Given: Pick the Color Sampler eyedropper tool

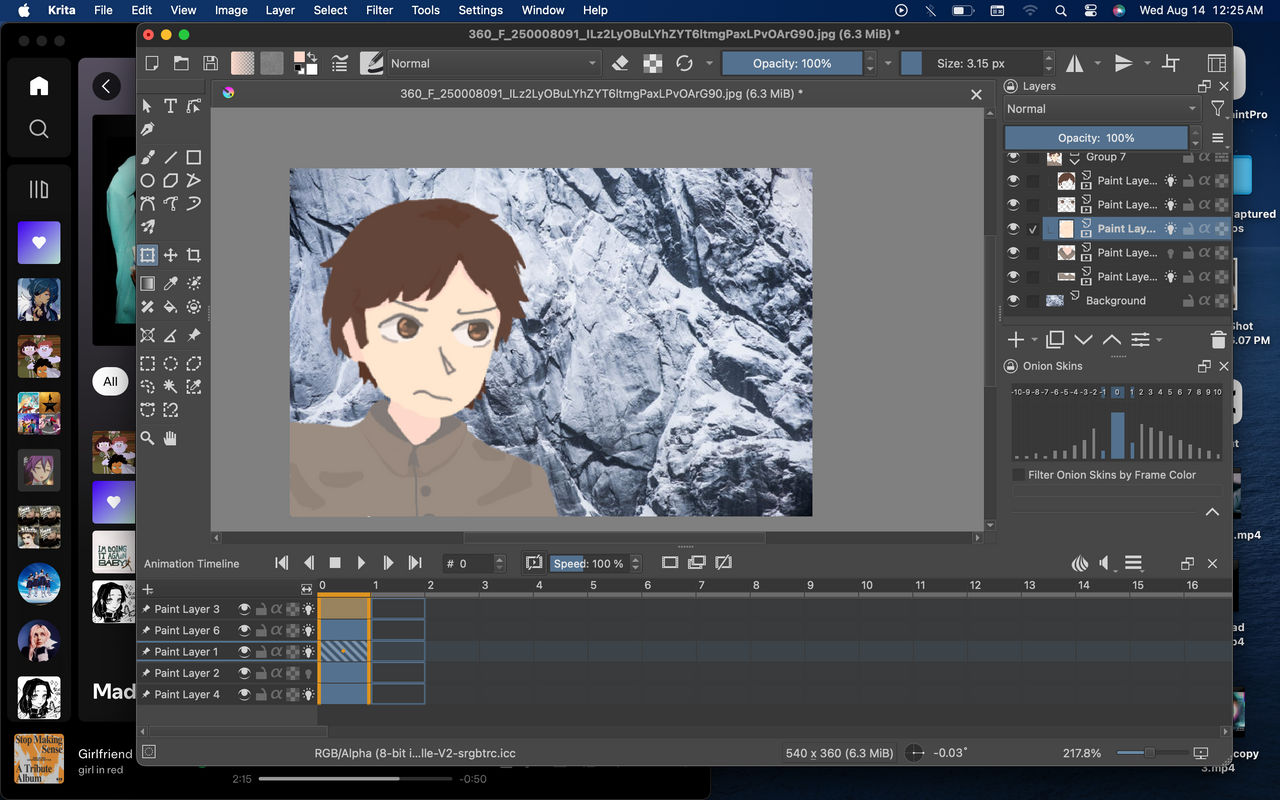Looking at the screenshot, I should click(171, 283).
